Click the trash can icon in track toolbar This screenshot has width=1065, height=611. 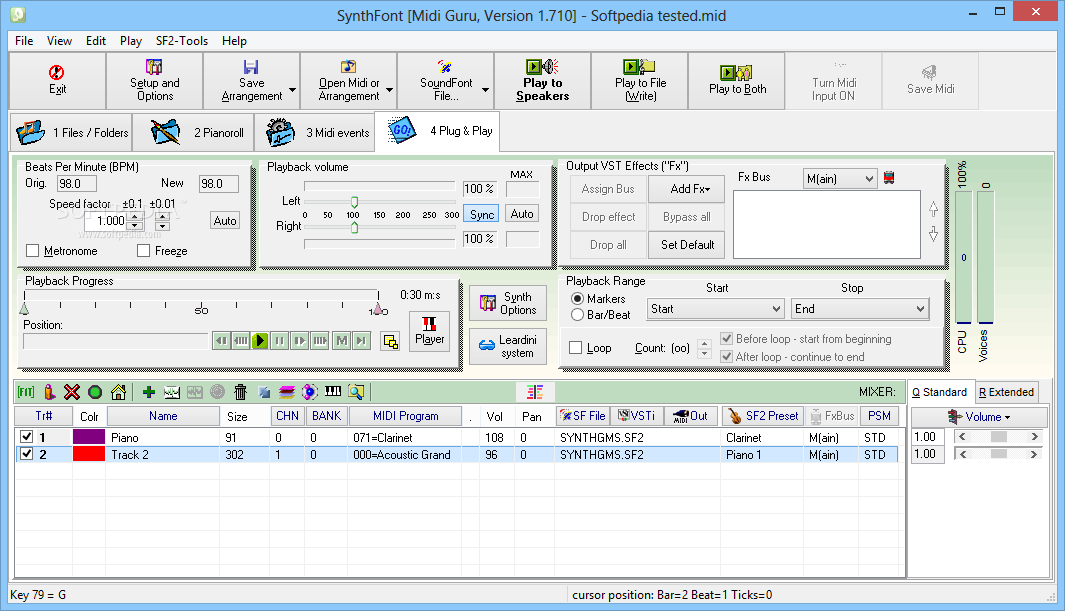pyautogui.click(x=240, y=392)
